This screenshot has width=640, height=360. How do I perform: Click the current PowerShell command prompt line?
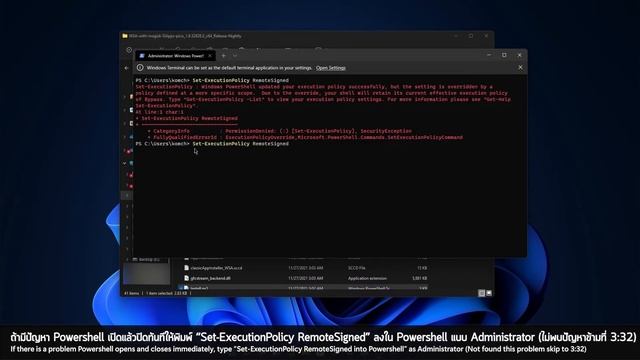click(x=212, y=144)
